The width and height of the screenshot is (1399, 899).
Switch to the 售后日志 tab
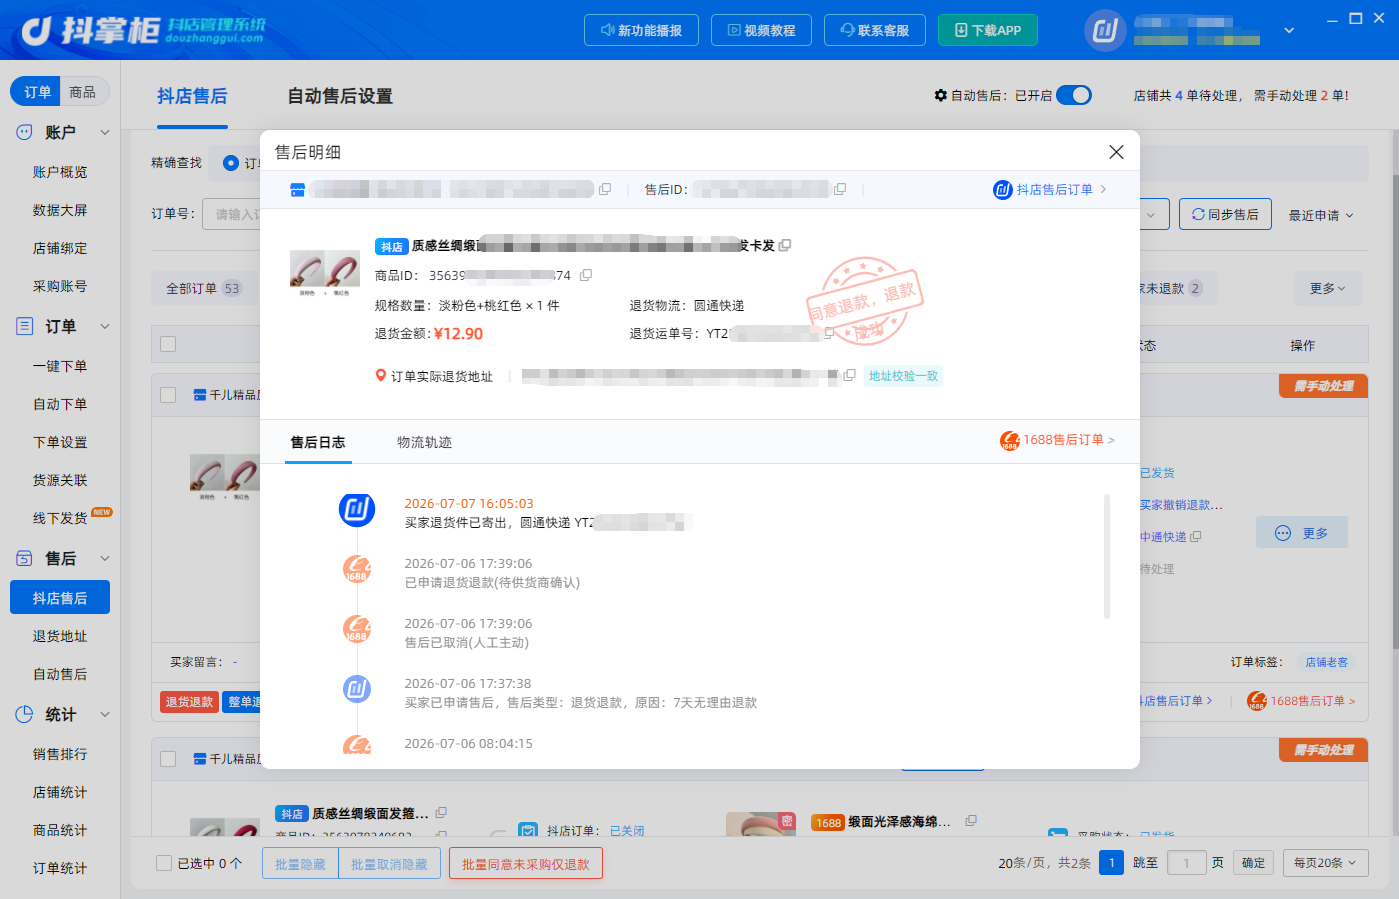click(318, 442)
